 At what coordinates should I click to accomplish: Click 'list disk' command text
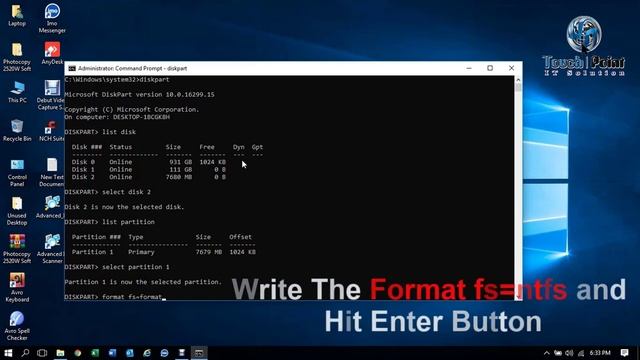[119, 132]
